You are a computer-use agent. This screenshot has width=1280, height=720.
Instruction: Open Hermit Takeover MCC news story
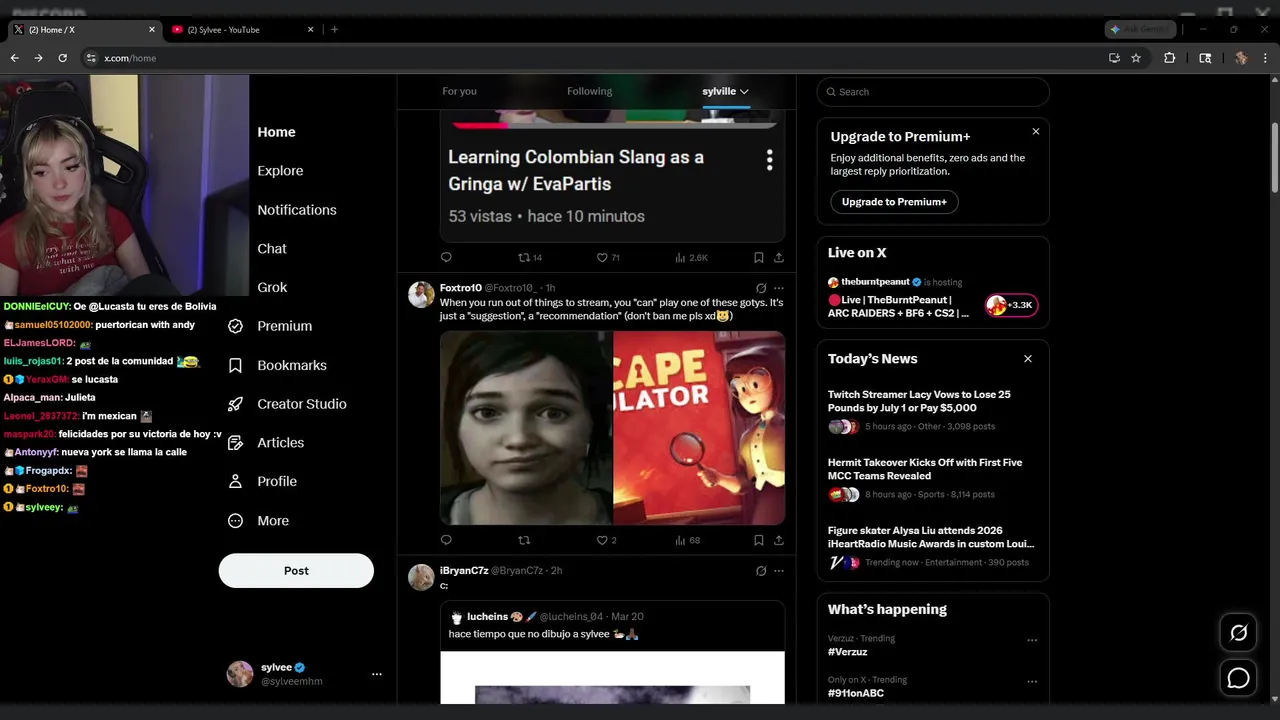(x=932, y=479)
